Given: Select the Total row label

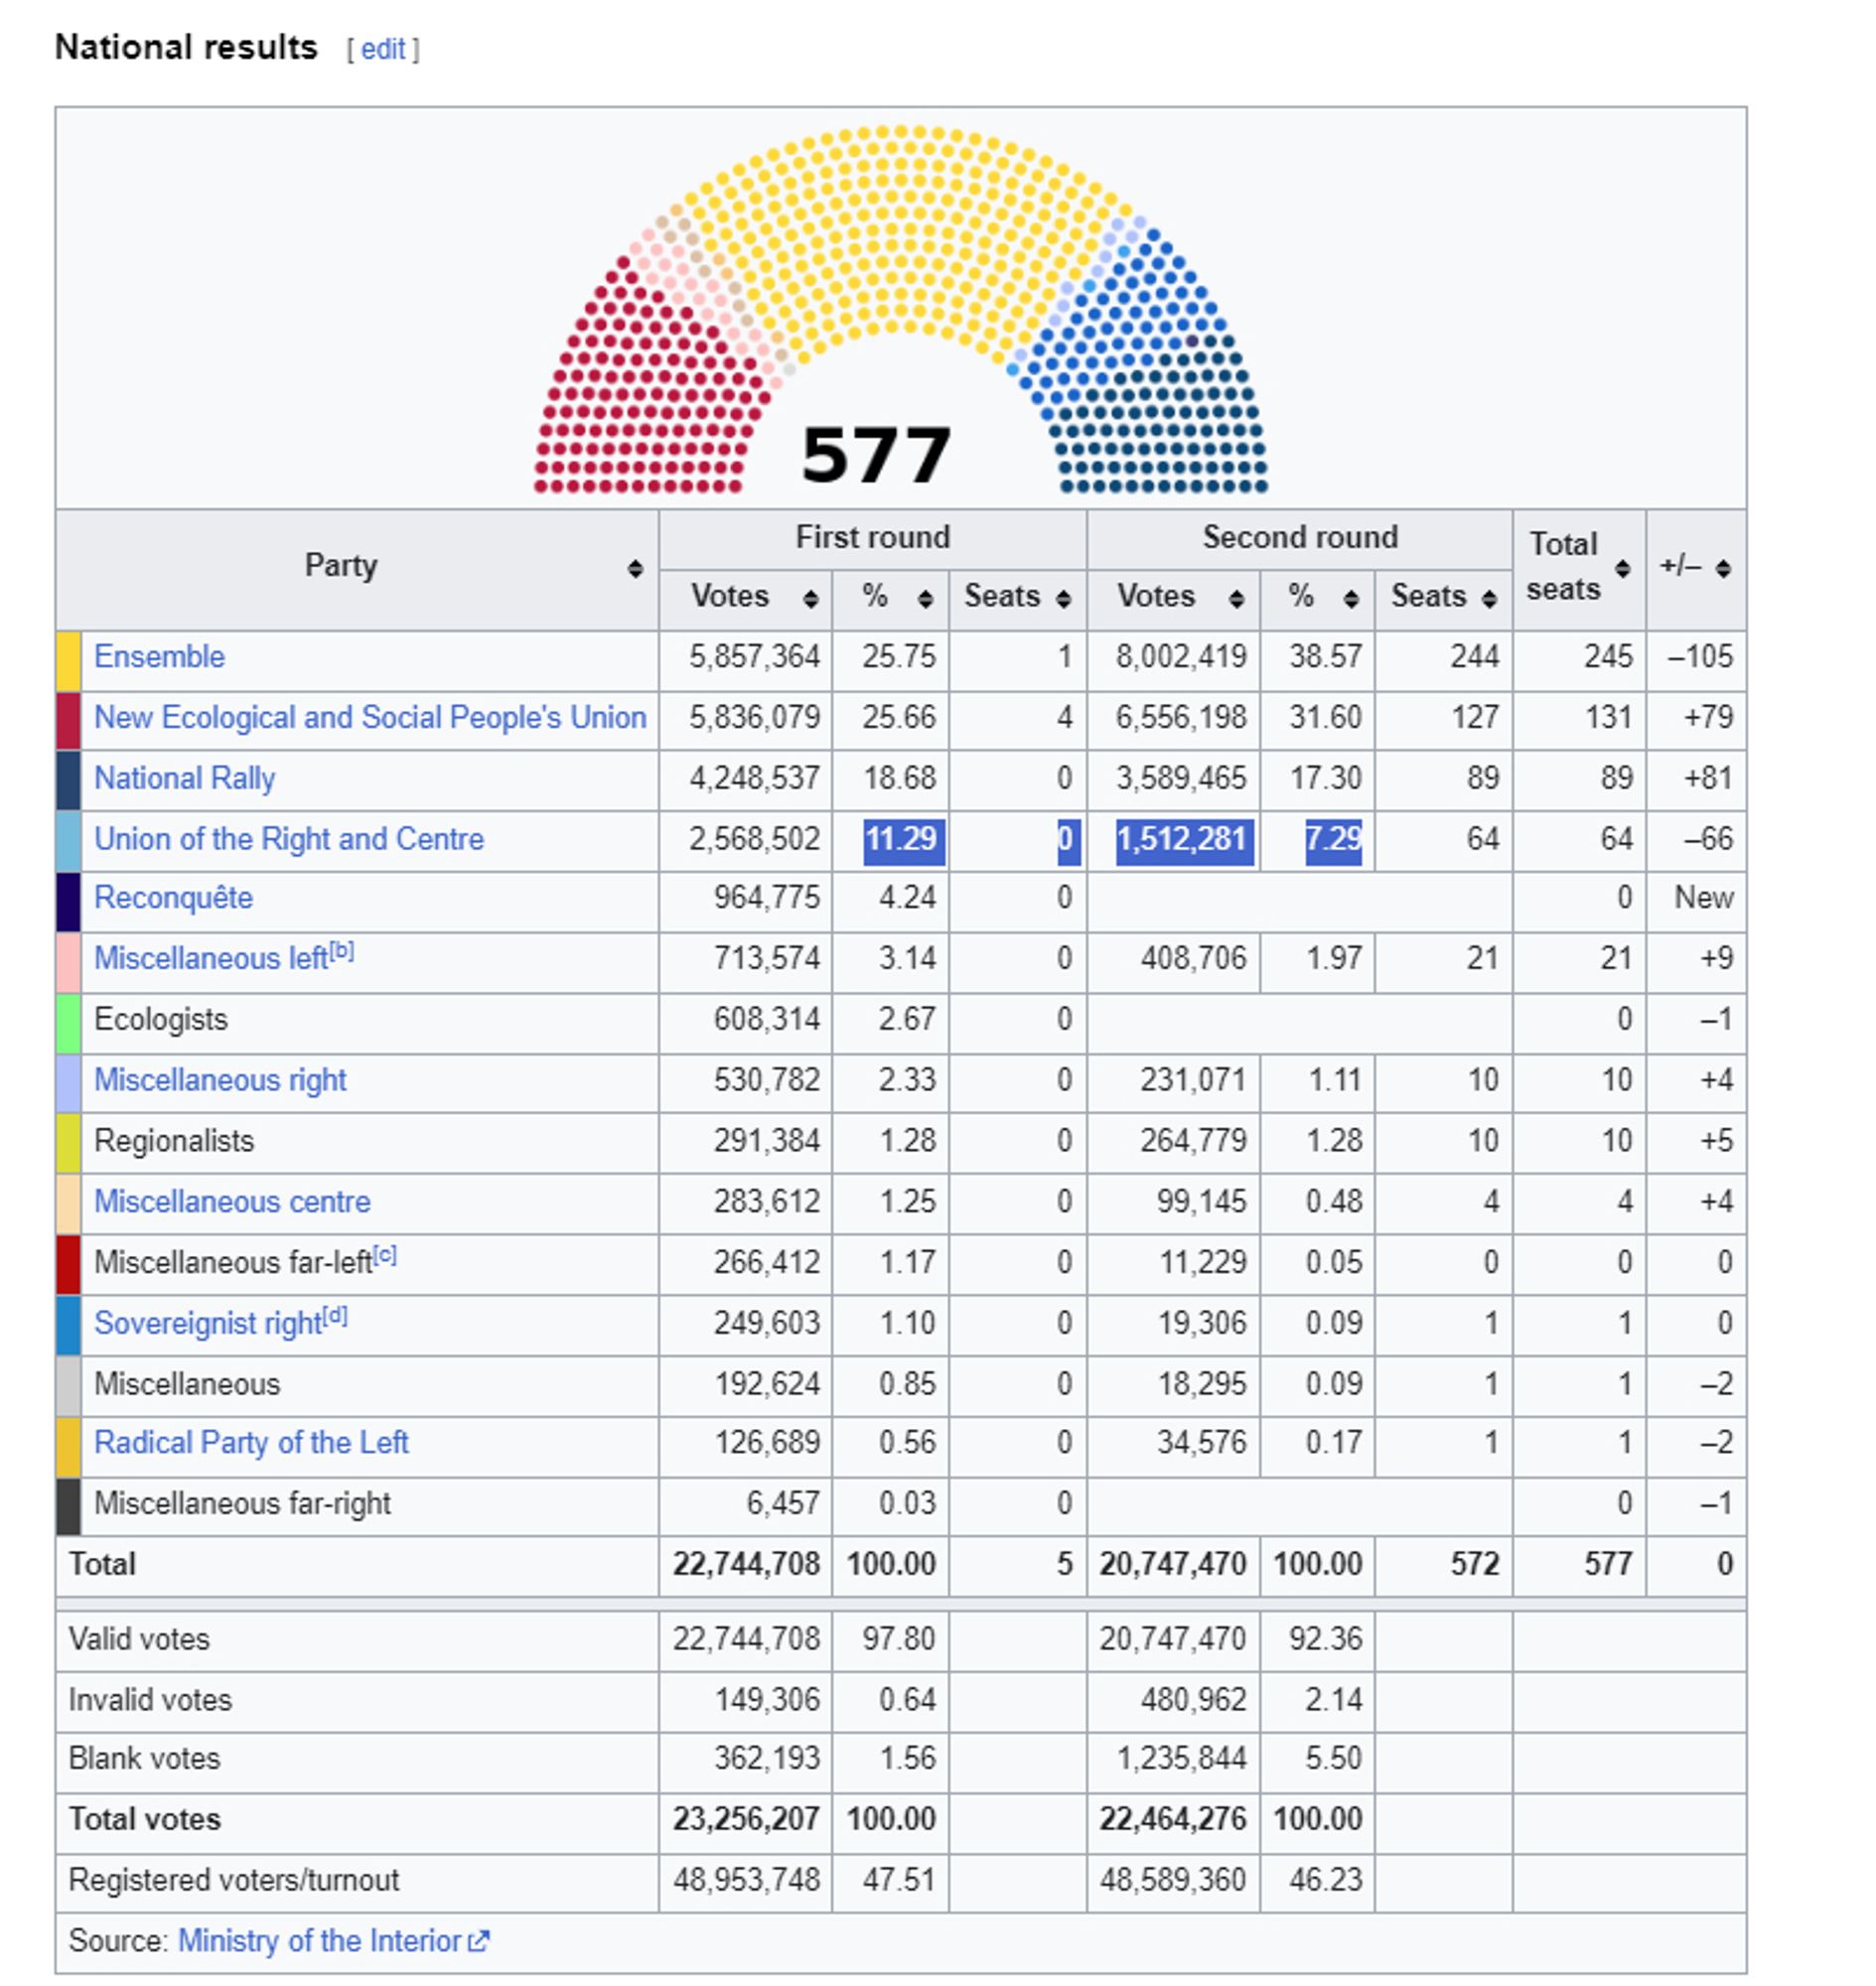Looking at the screenshot, I should pos(102,1564).
